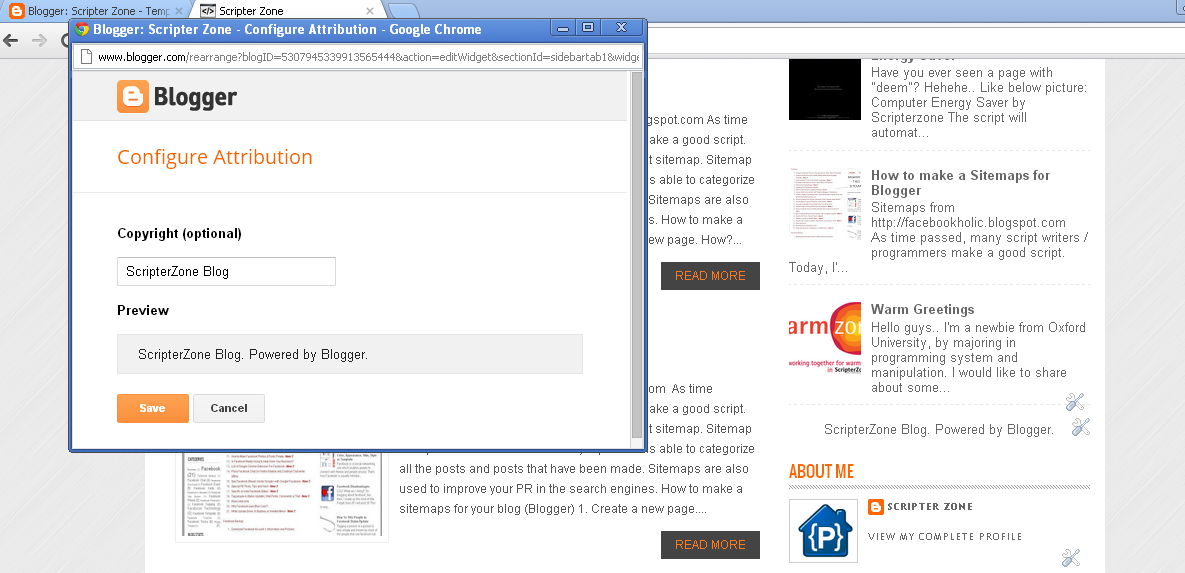Click the lower READ MORE button
Image resolution: width=1185 pixels, height=573 pixels.
710,545
